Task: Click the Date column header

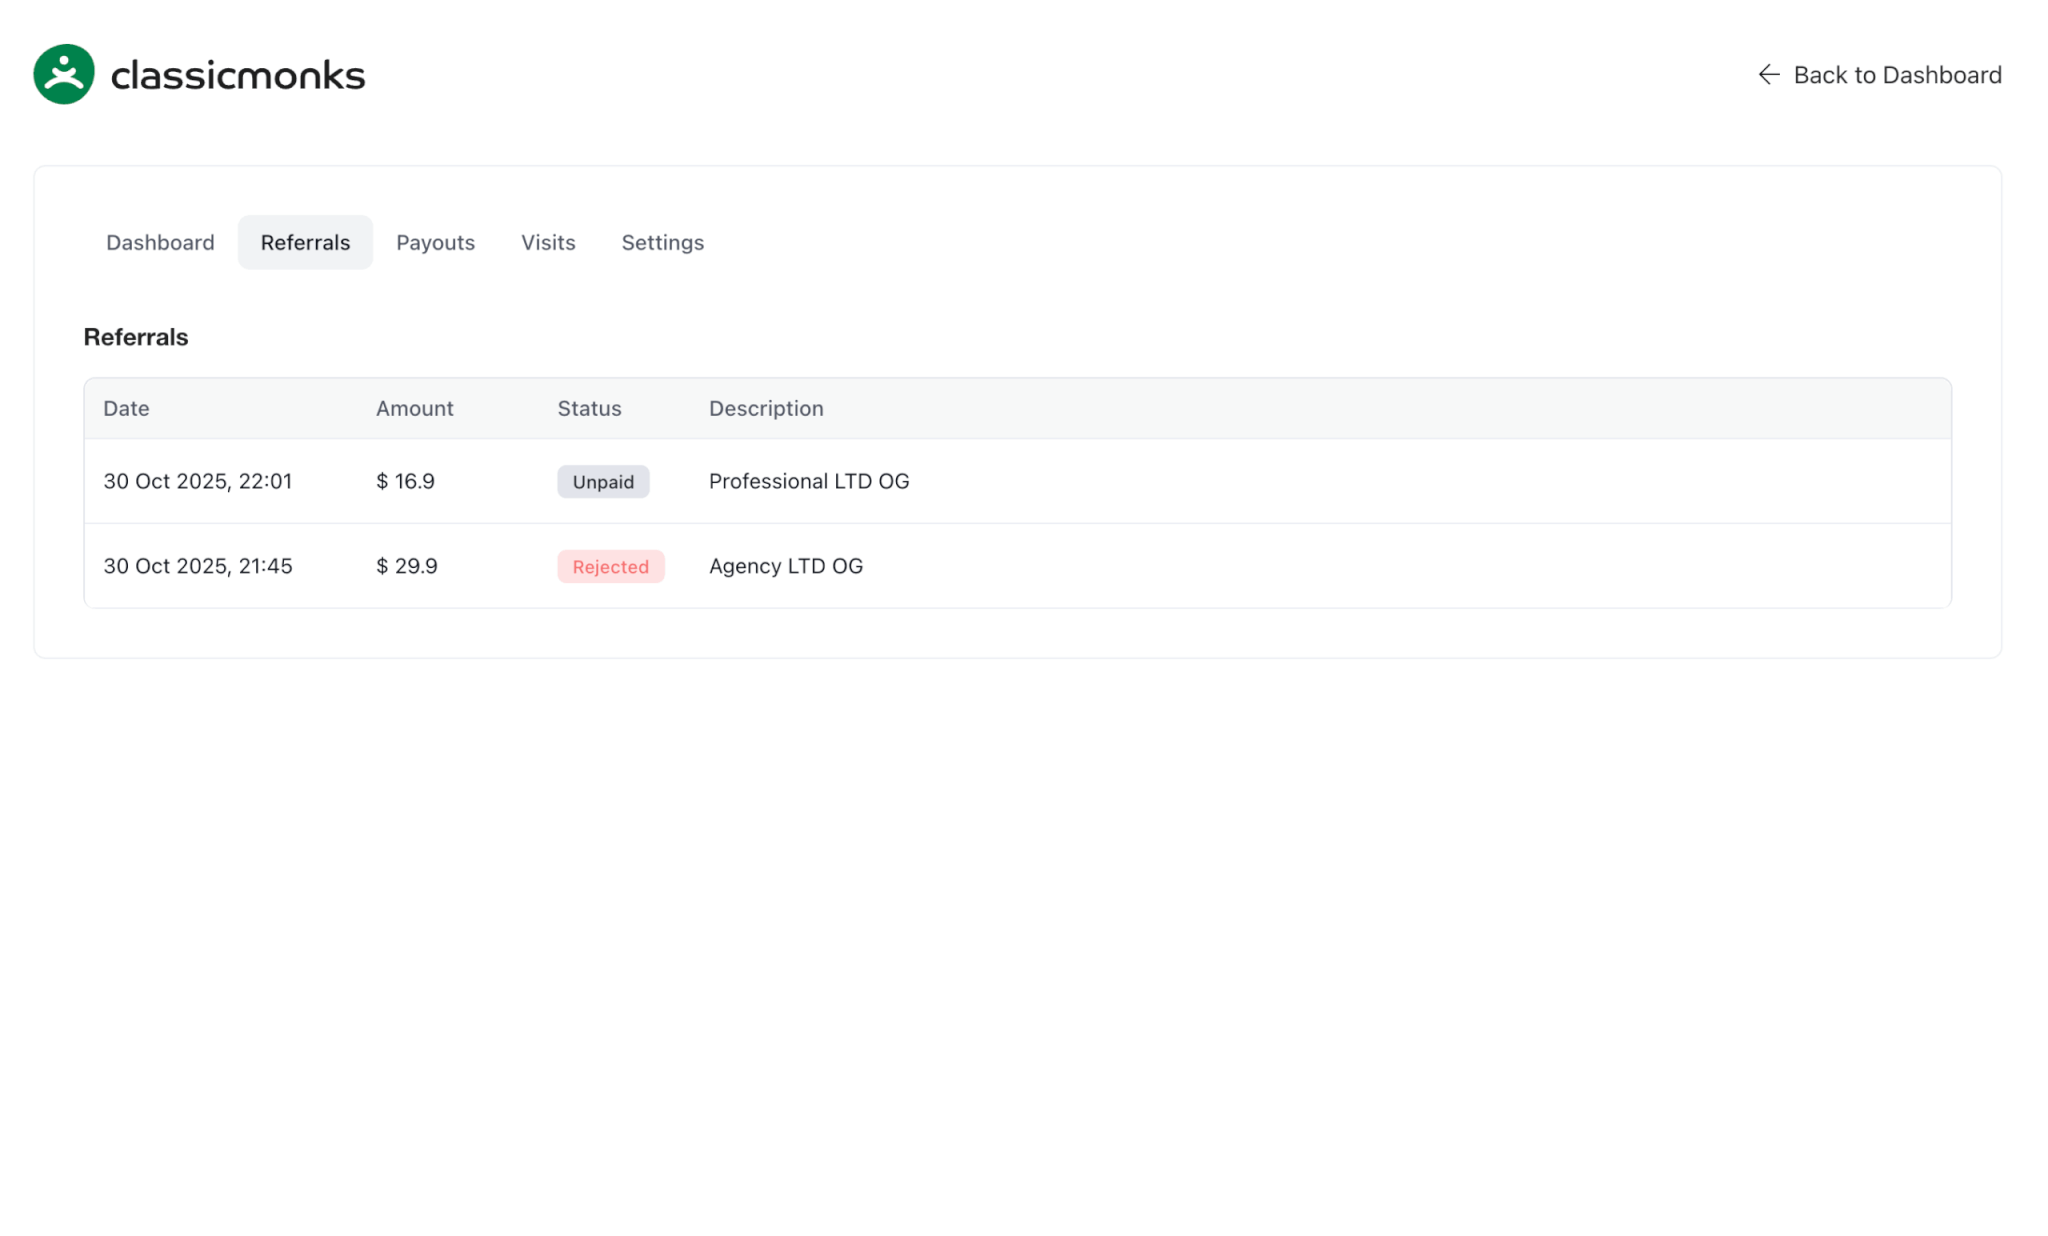Action: tap(126, 408)
